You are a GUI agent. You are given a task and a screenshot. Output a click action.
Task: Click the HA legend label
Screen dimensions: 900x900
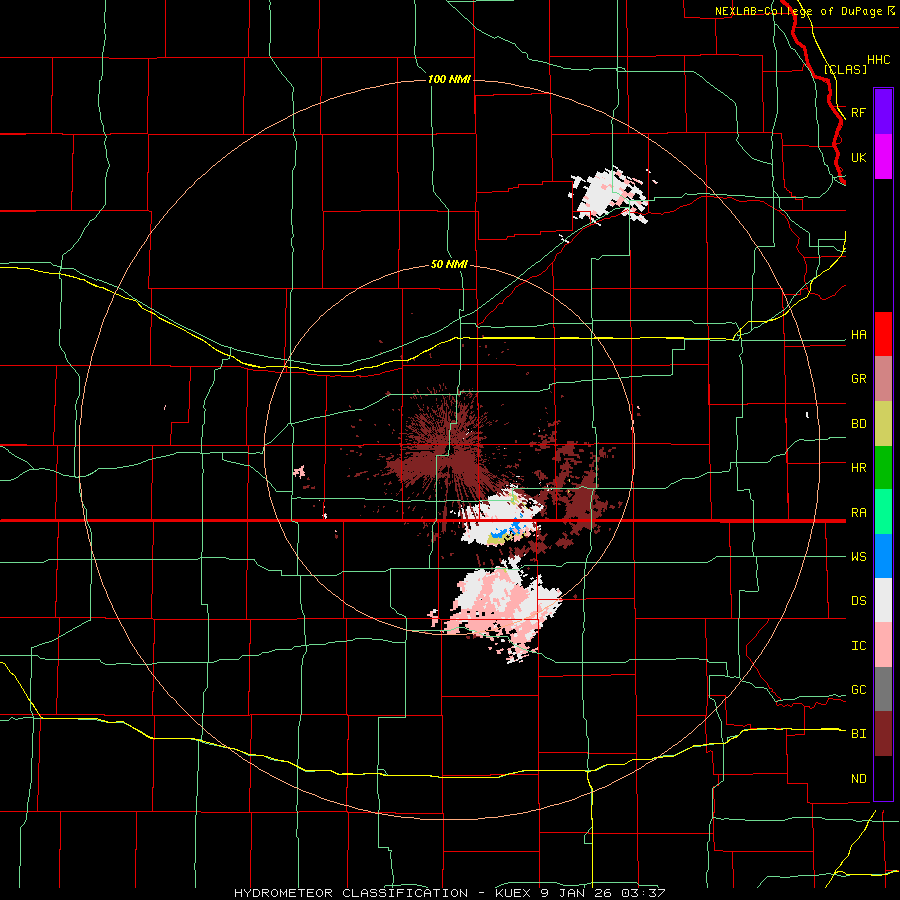(x=859, y=335)
